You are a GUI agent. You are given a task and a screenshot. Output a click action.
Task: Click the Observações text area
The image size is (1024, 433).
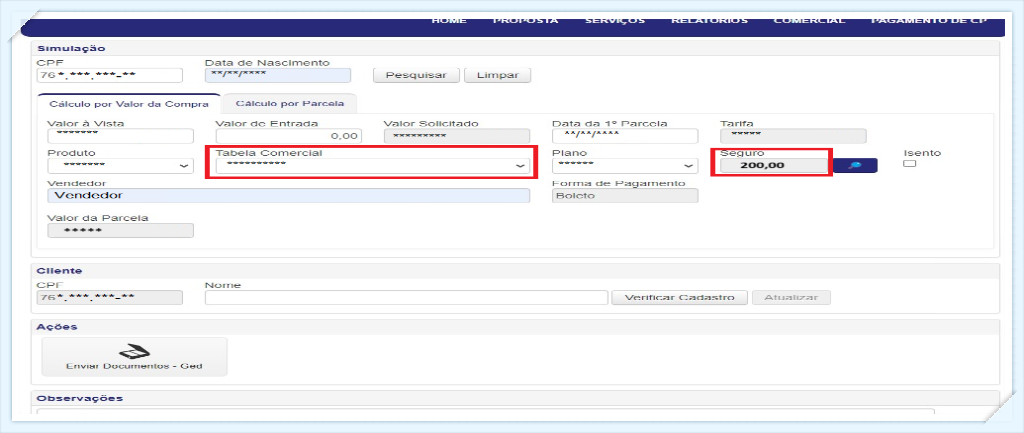[x=485, y=413]
